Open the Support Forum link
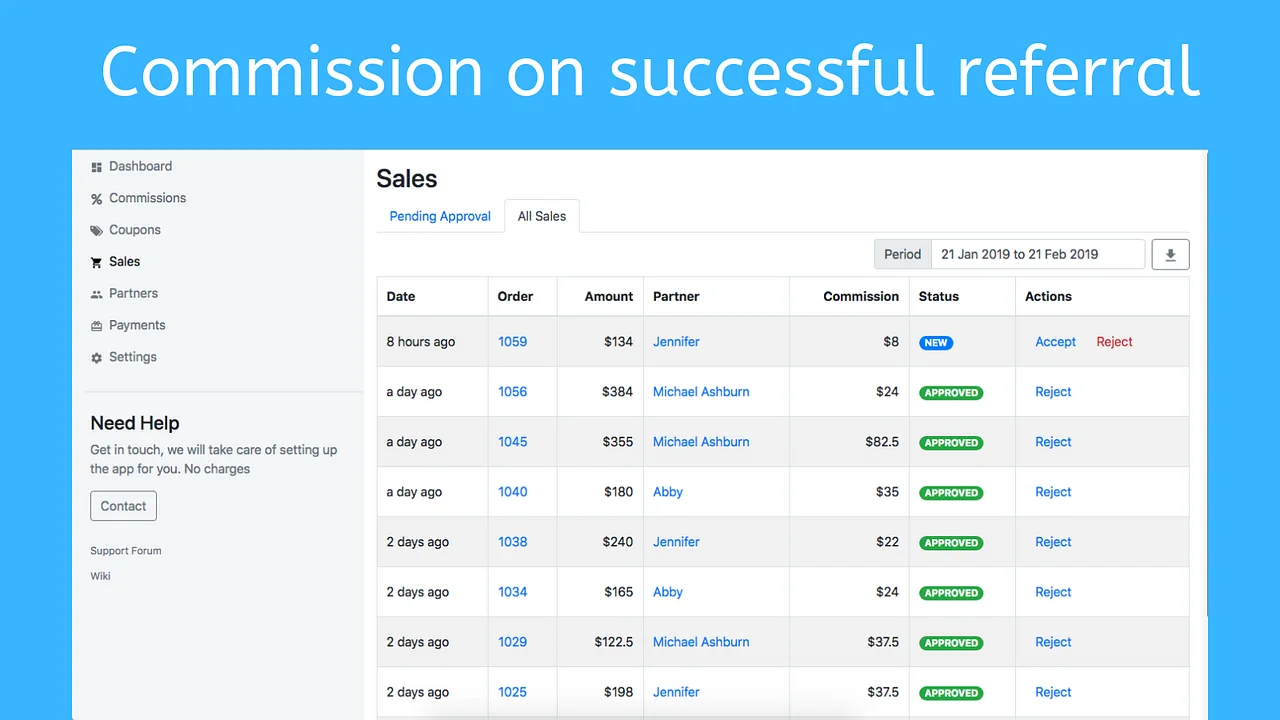1280x720 pixels. 126,551
